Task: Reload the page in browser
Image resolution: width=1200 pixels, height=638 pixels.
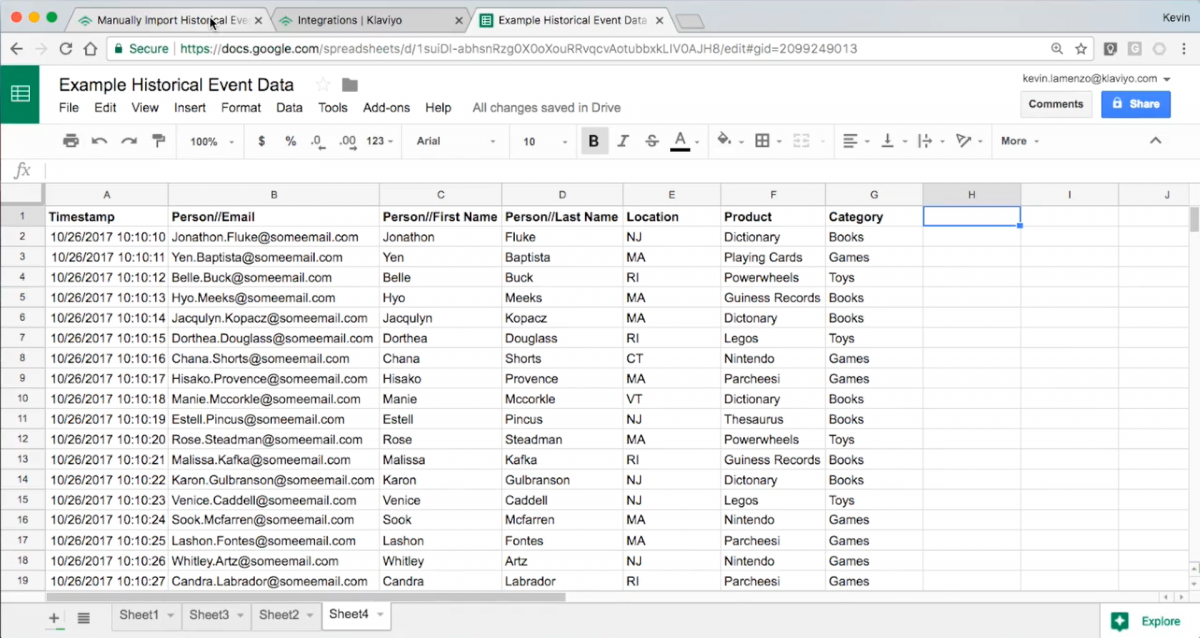Action: [x=66, y=48]
